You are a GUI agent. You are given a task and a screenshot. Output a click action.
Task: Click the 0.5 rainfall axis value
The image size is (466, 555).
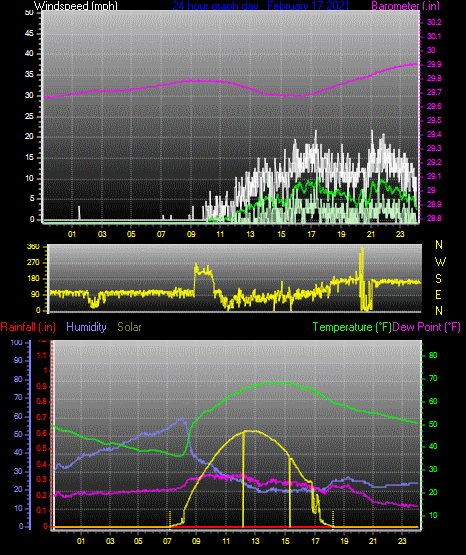[42, 448]
